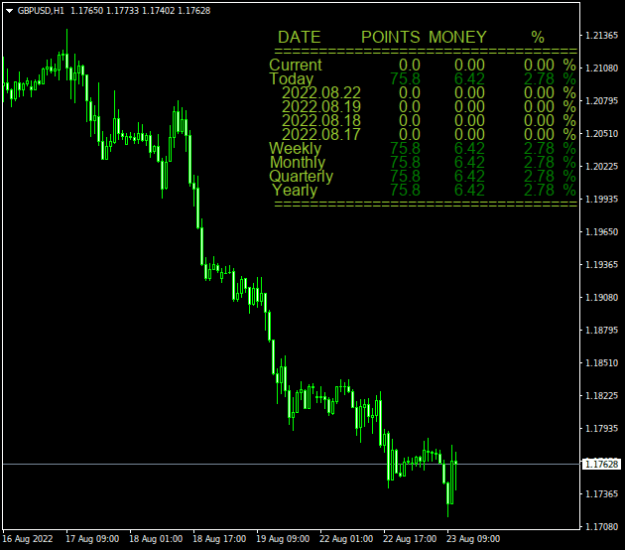The width and height of the screenshot is (625, 550).
Task: Click the 1.19365 price axis label
Action: point(601,265)
